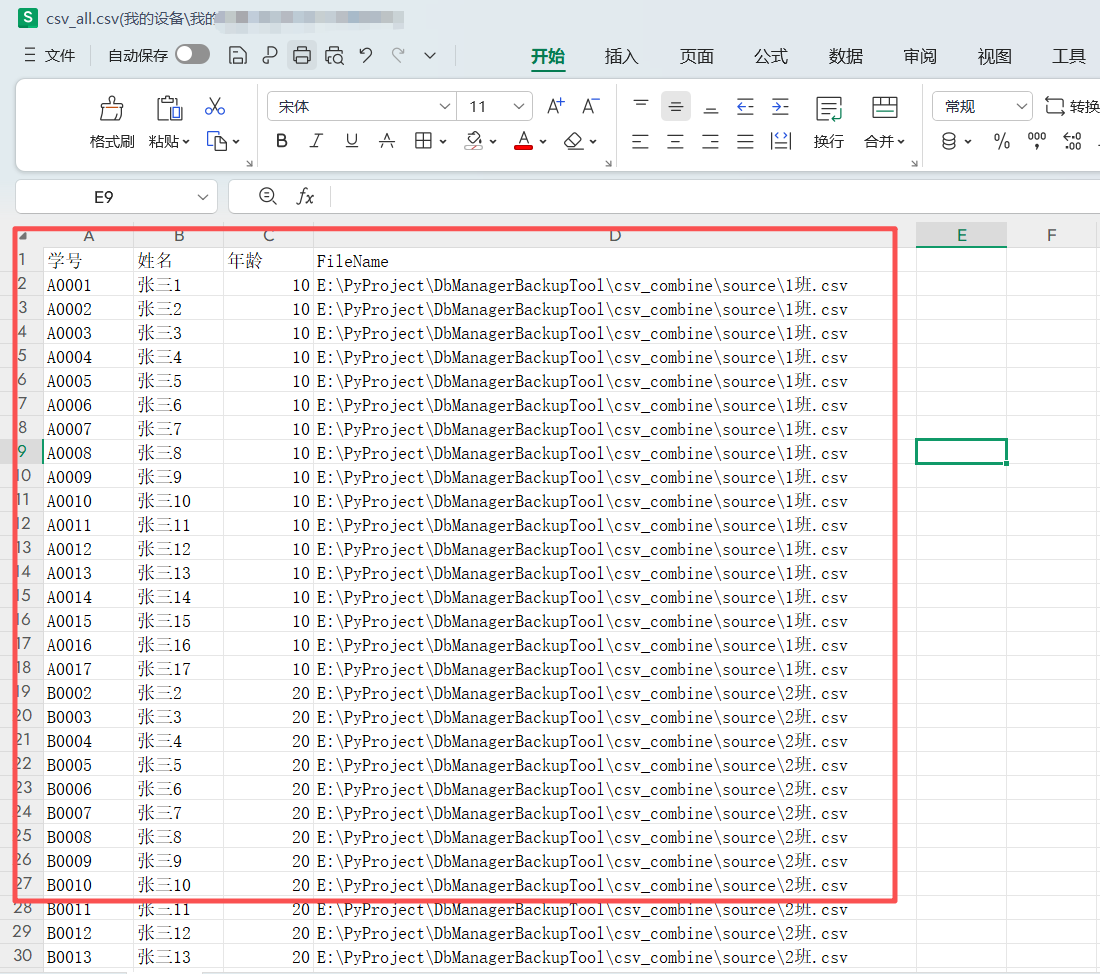Click the Wrap Text (换行) button

click(x=829, y=124)
